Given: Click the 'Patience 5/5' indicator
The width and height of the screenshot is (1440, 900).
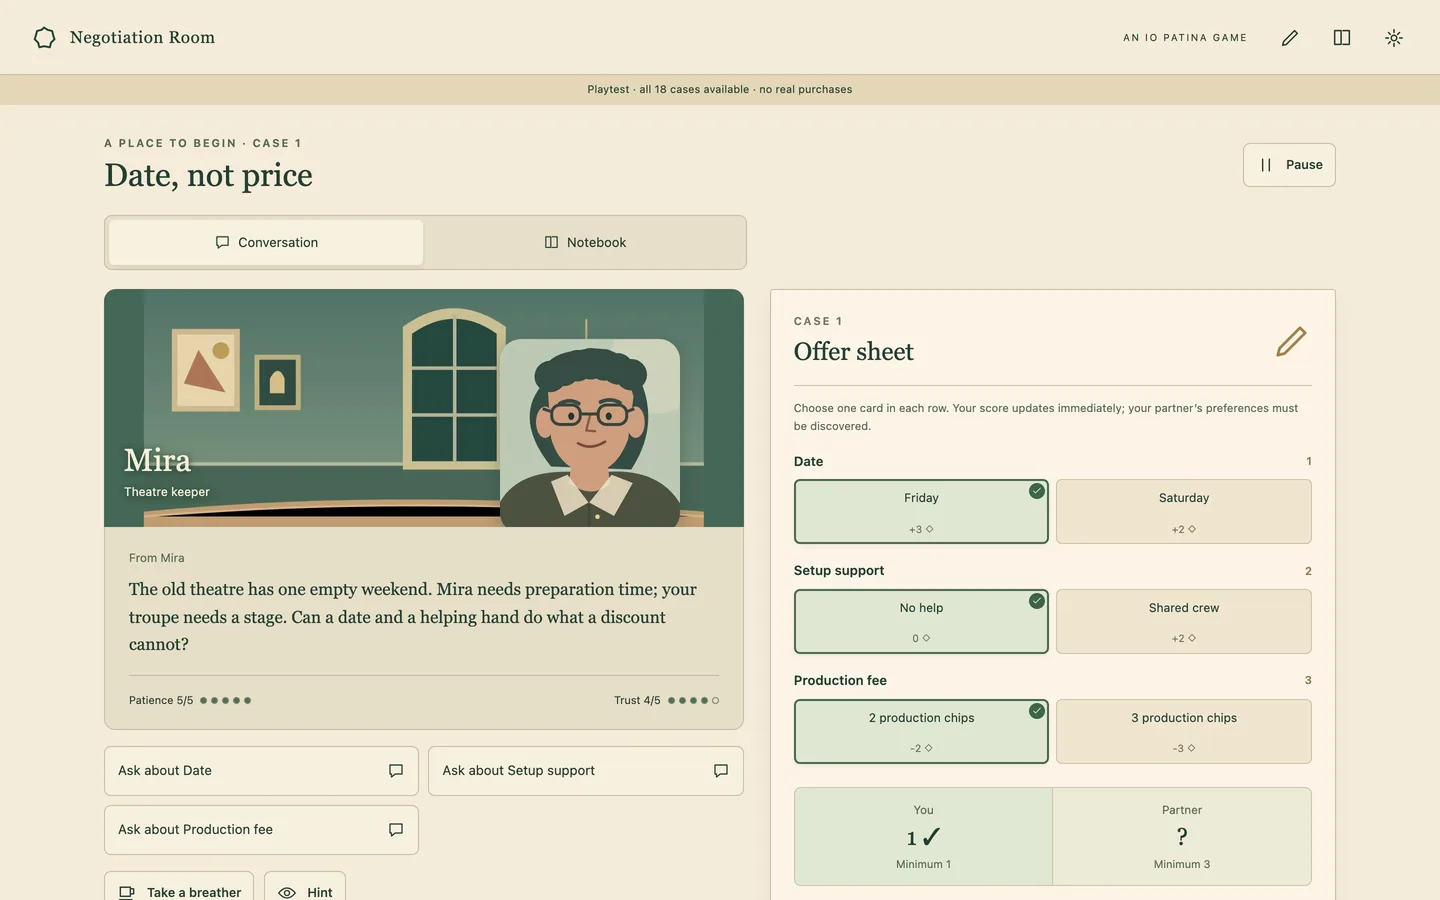Looking at the screenshot, I should click(x=190, y=701).
